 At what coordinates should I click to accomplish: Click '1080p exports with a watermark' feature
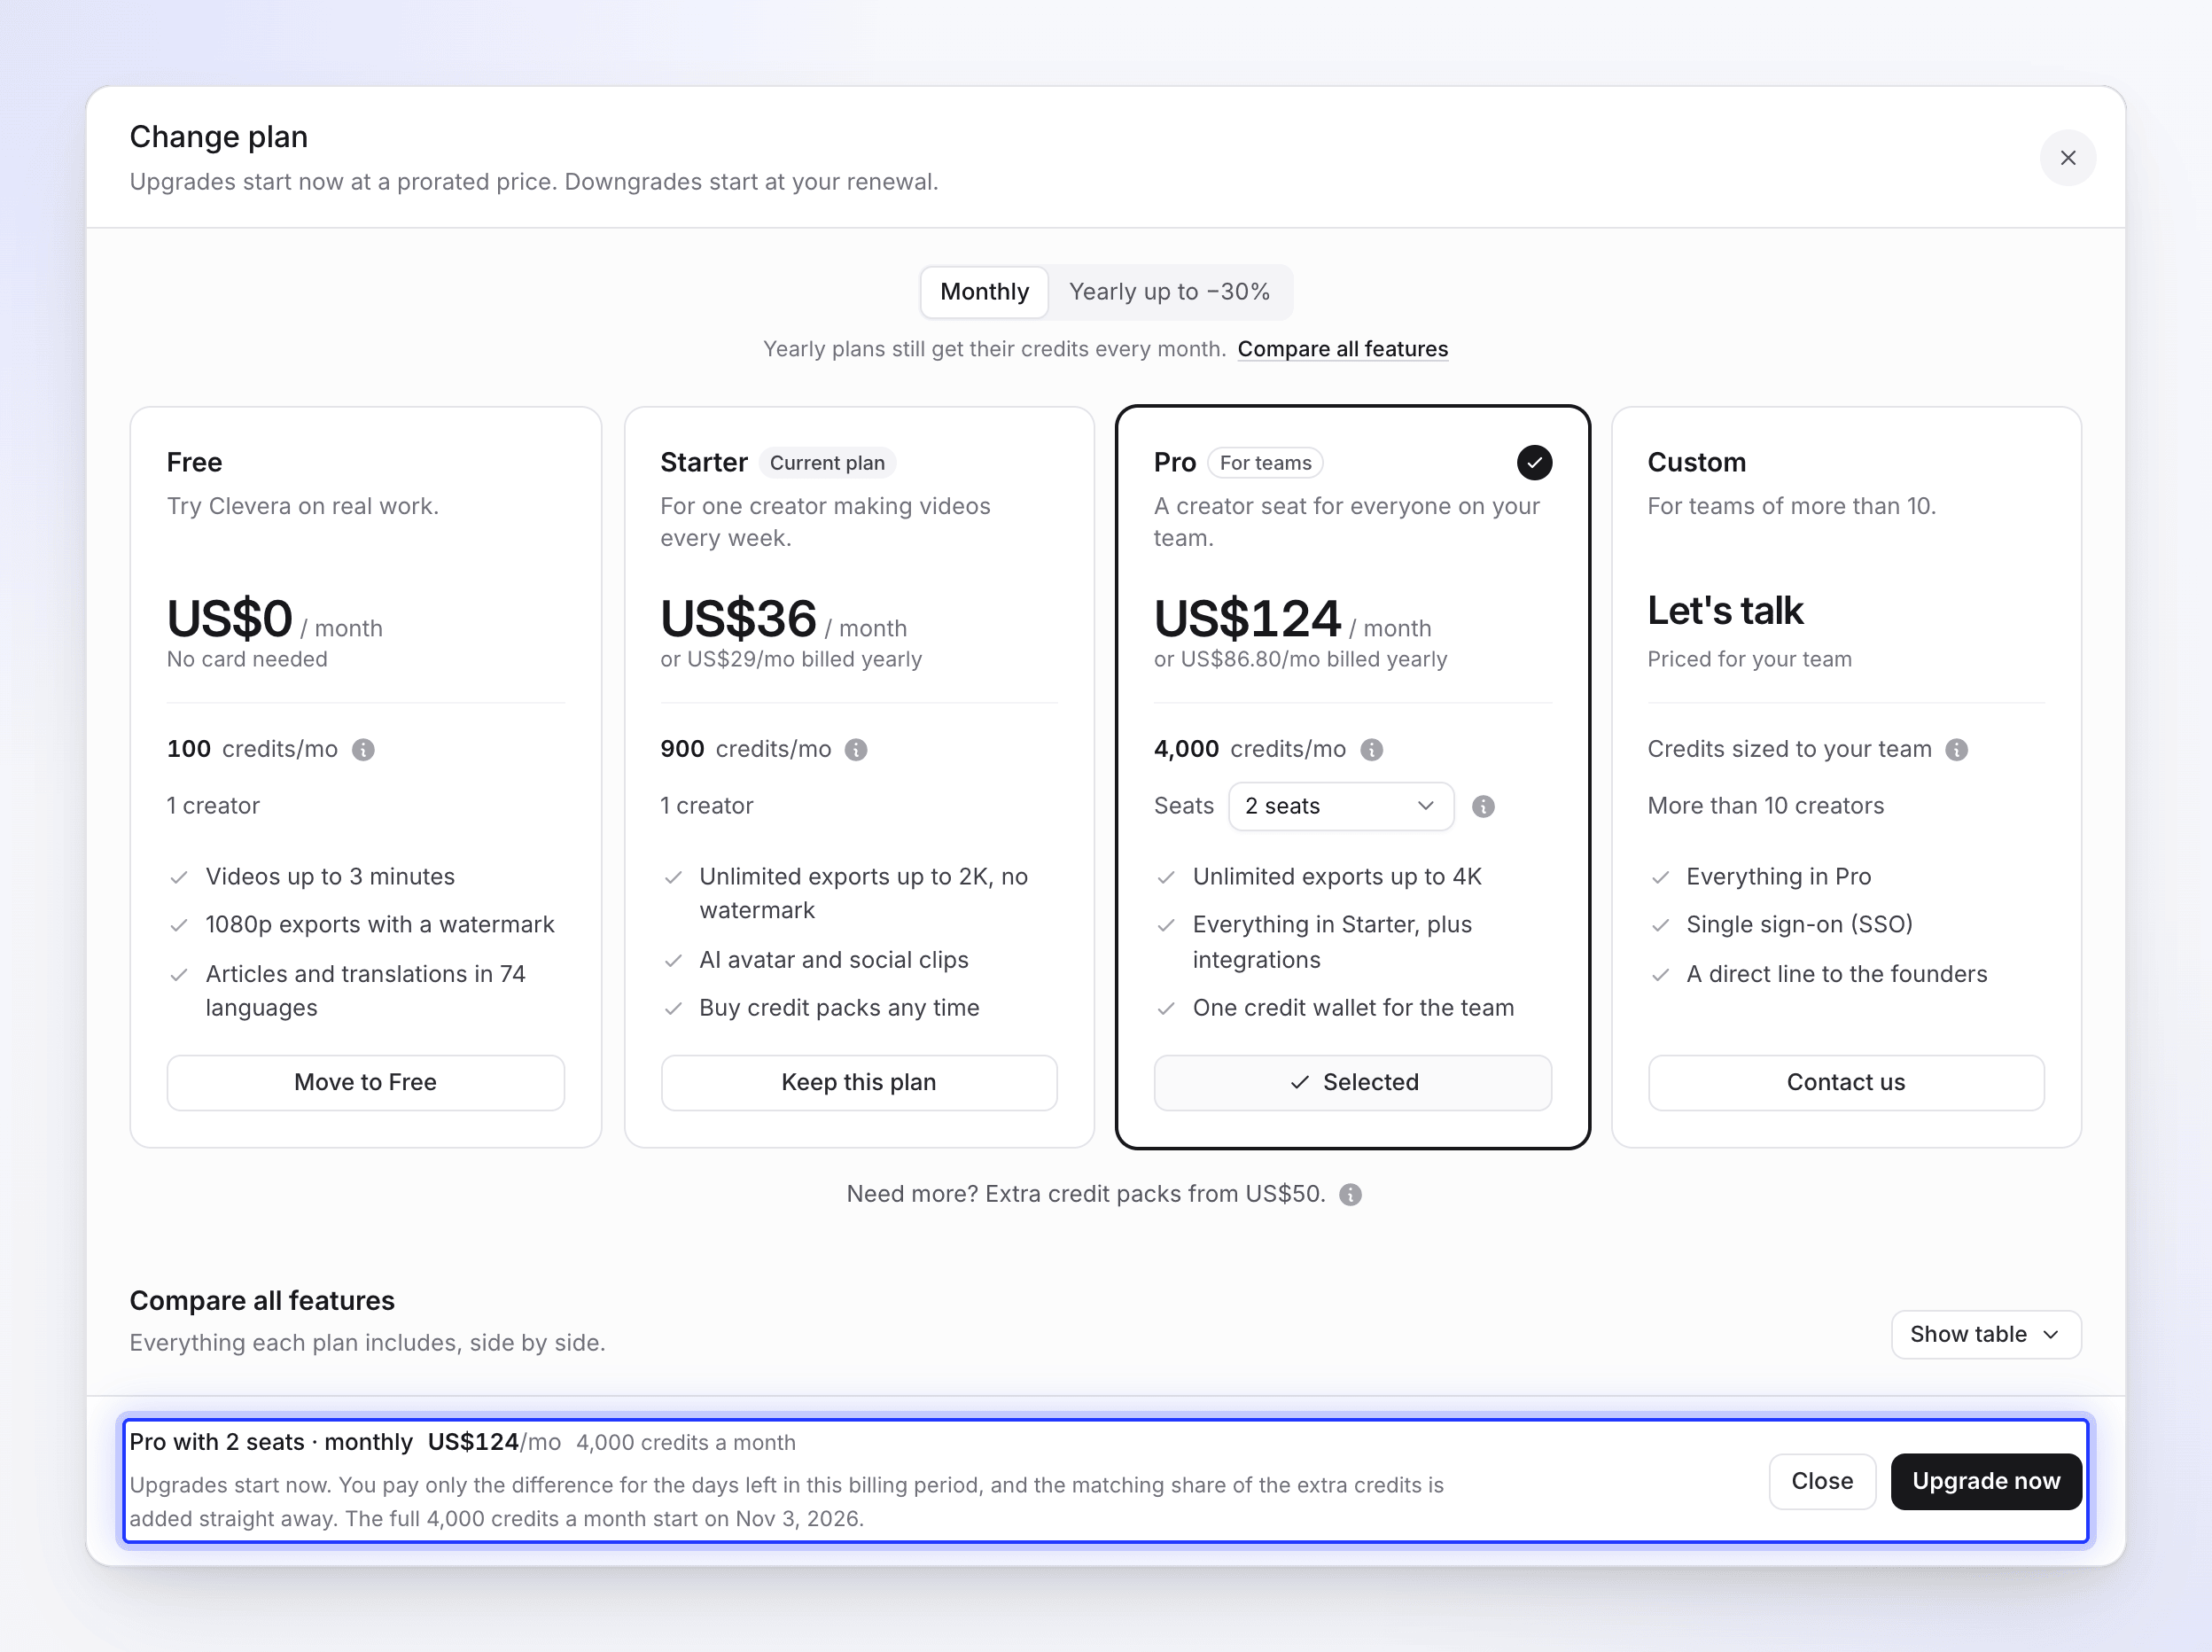(x=380, y=925)
